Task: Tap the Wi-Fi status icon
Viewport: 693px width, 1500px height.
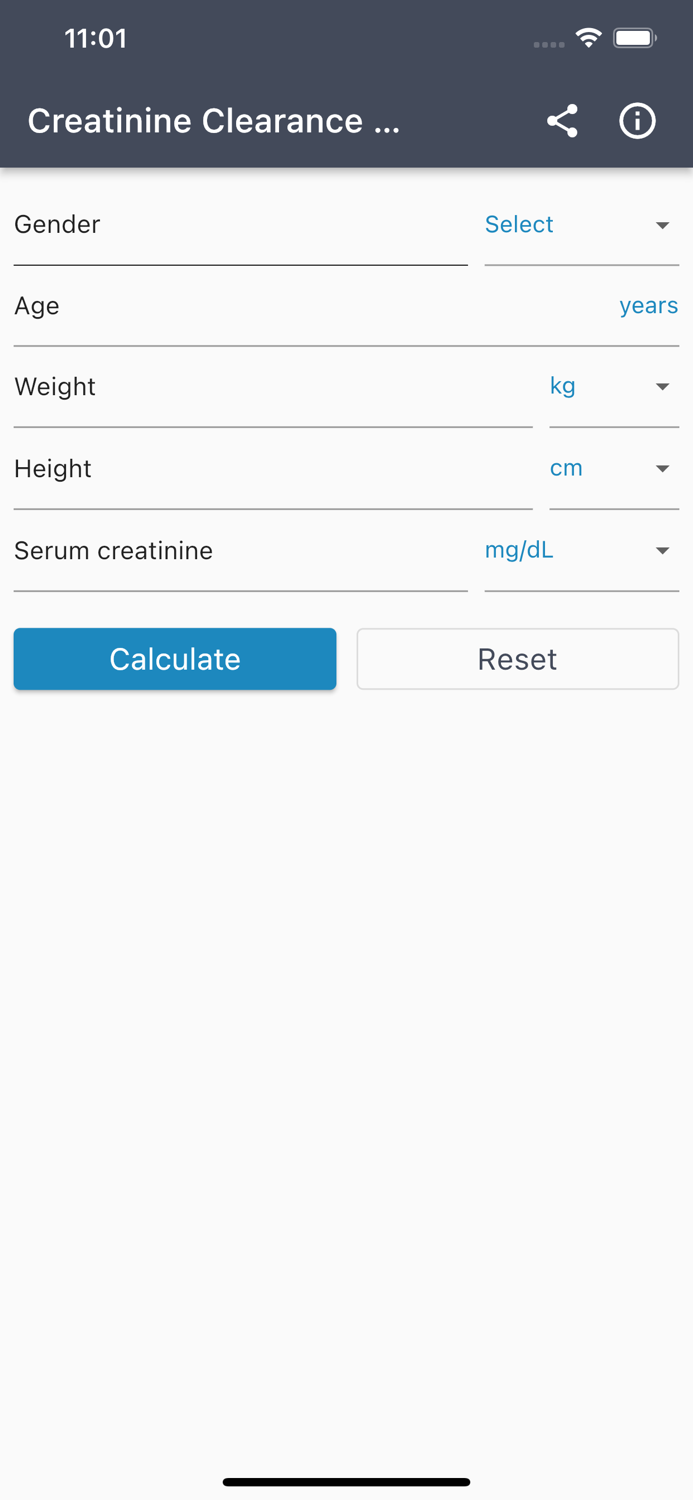Action: click(x=588, y=37)
